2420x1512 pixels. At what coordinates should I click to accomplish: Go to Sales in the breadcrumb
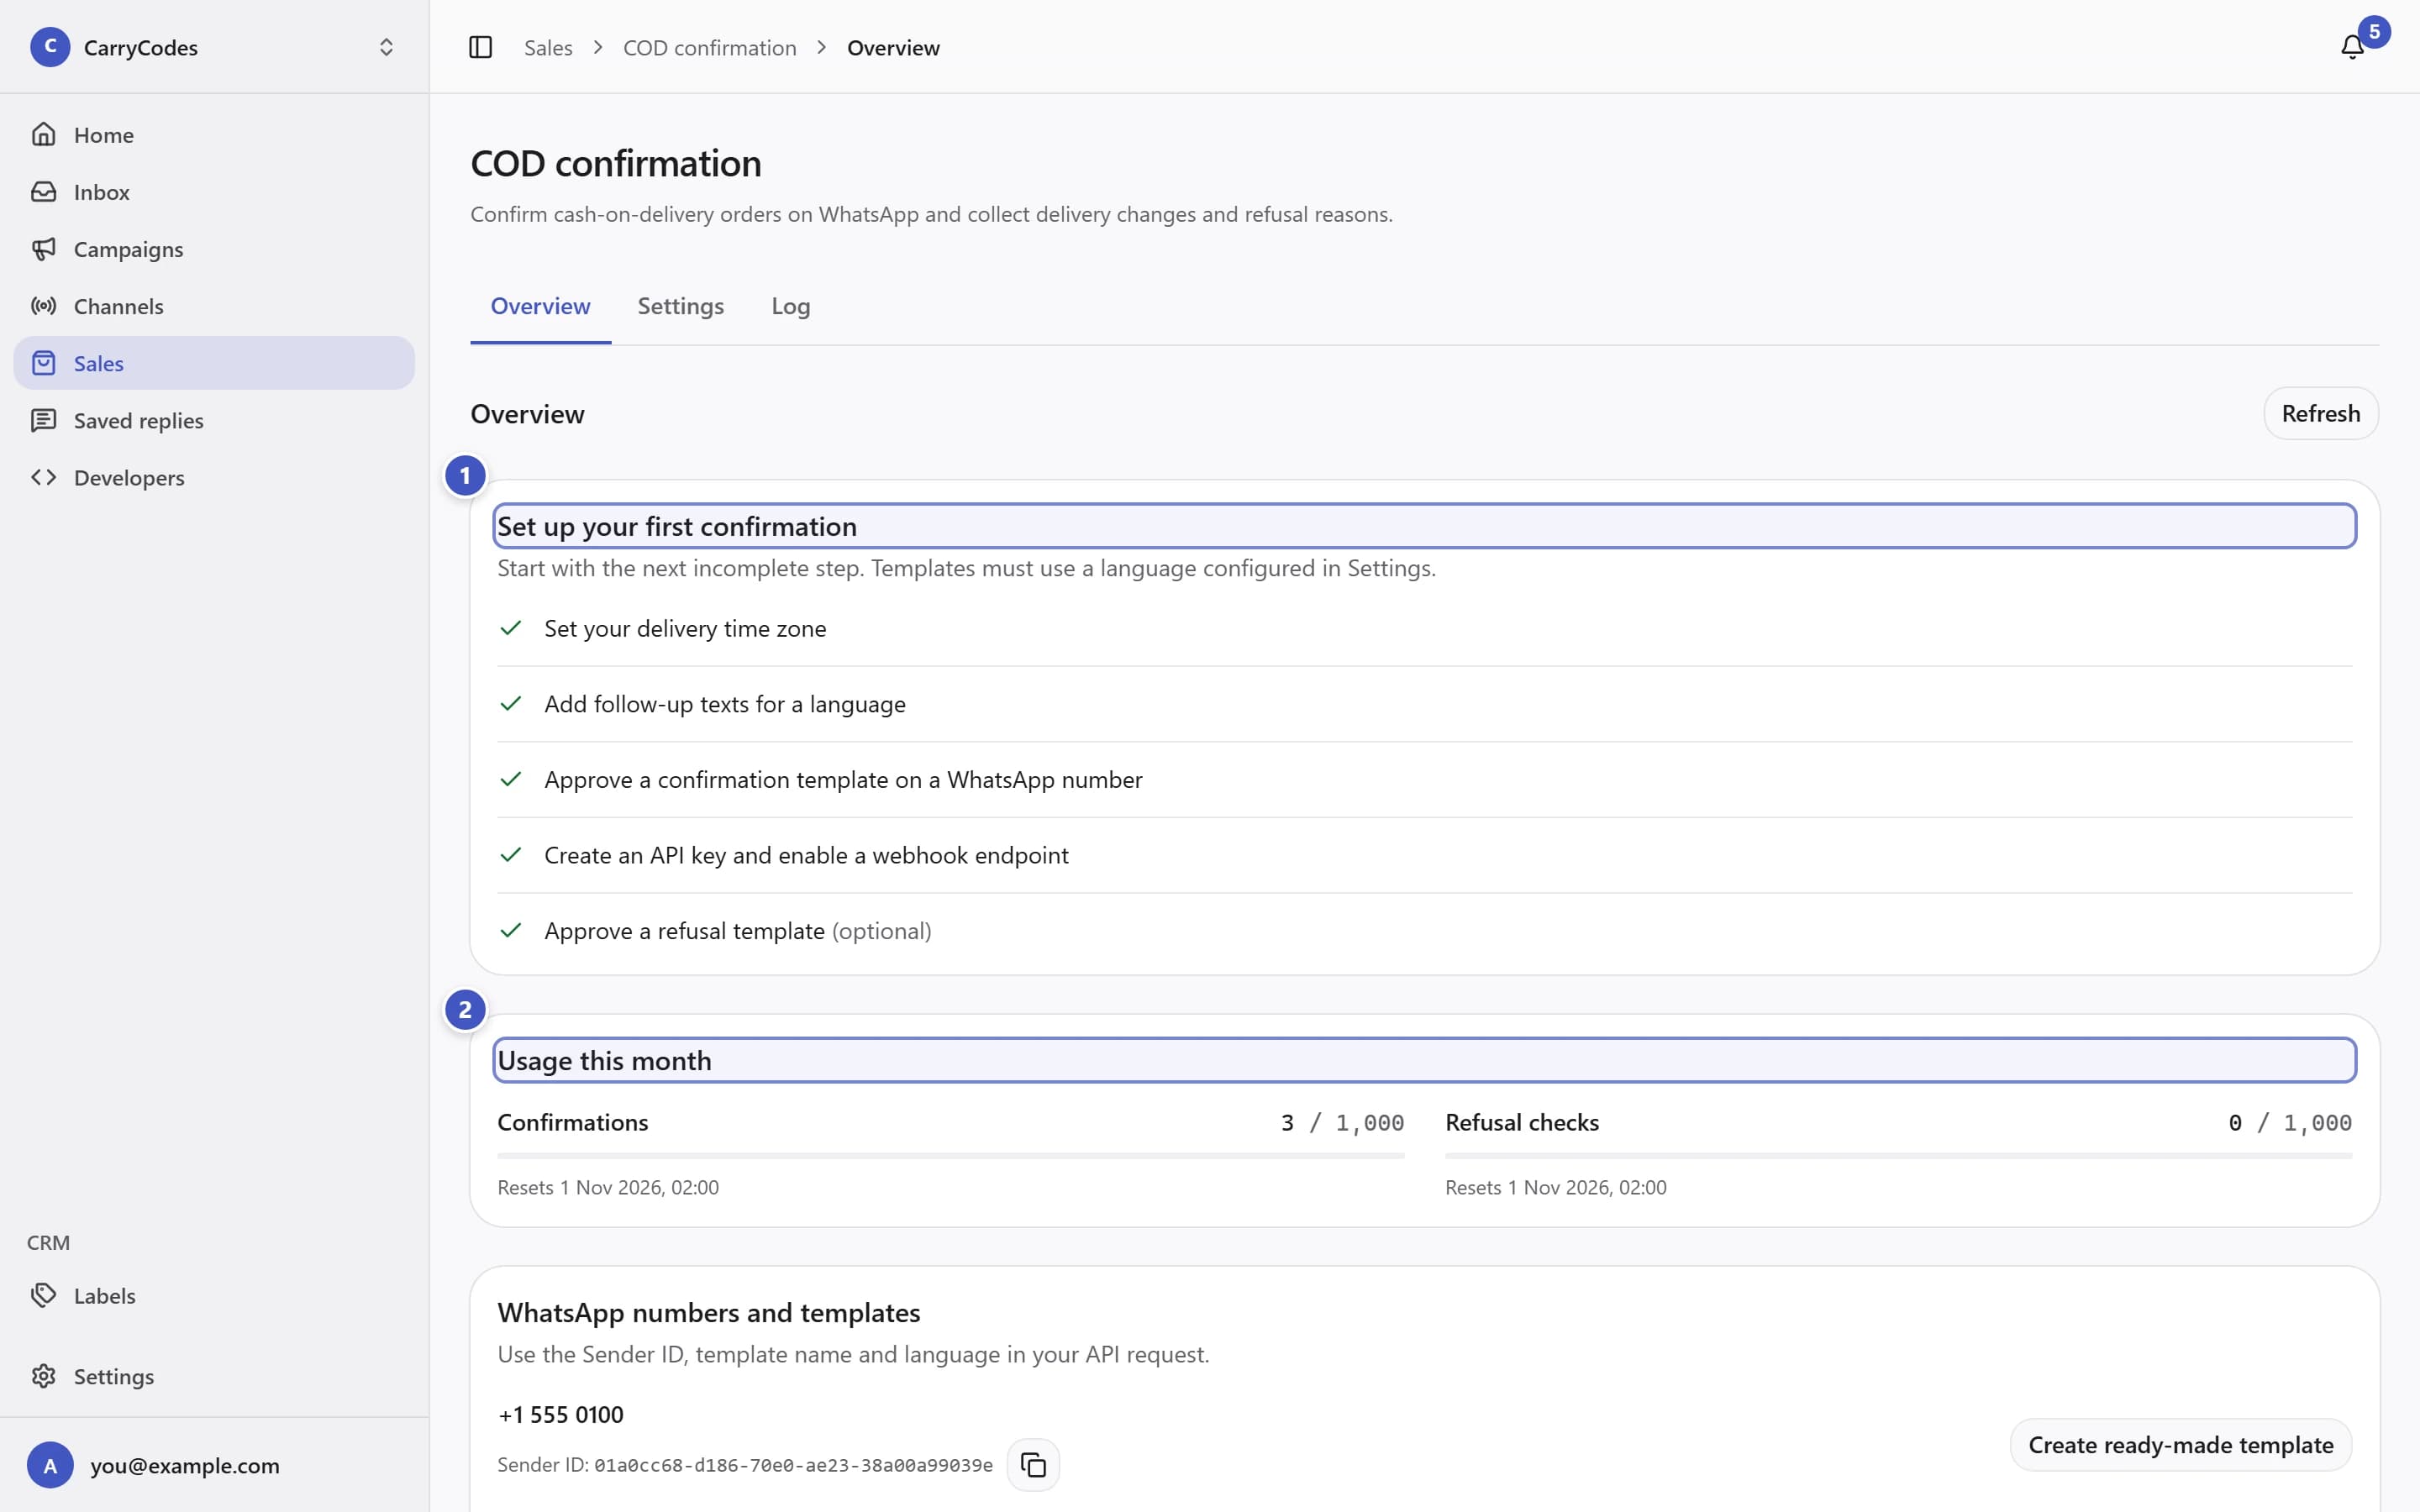point(548,48)
